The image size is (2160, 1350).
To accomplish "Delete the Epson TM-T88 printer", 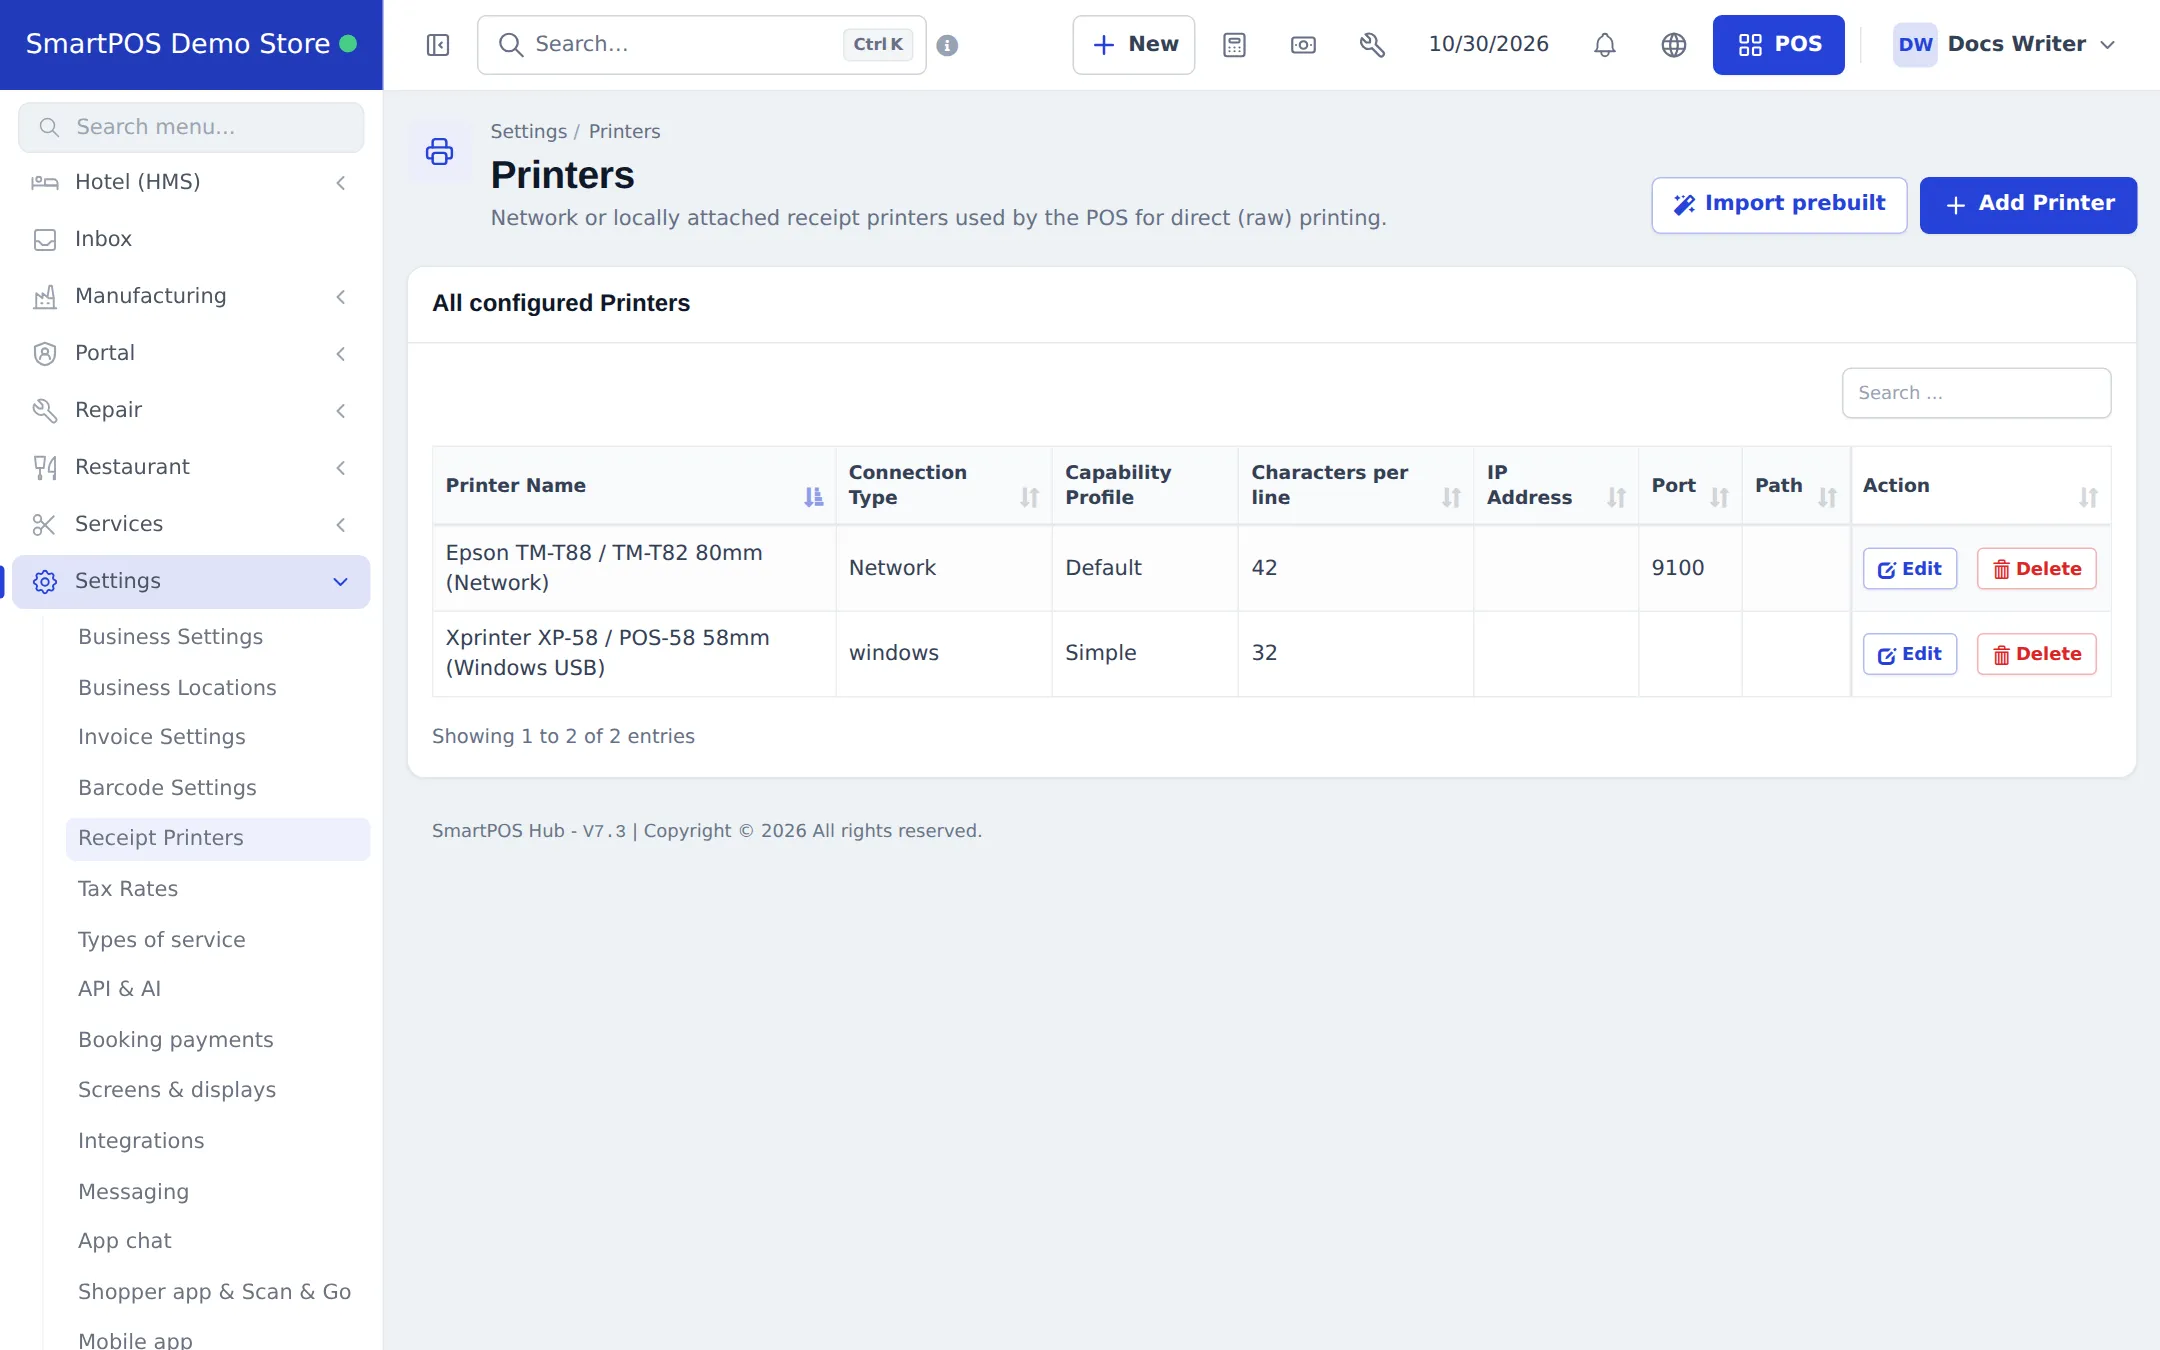I will click(x=2036, y=569).
